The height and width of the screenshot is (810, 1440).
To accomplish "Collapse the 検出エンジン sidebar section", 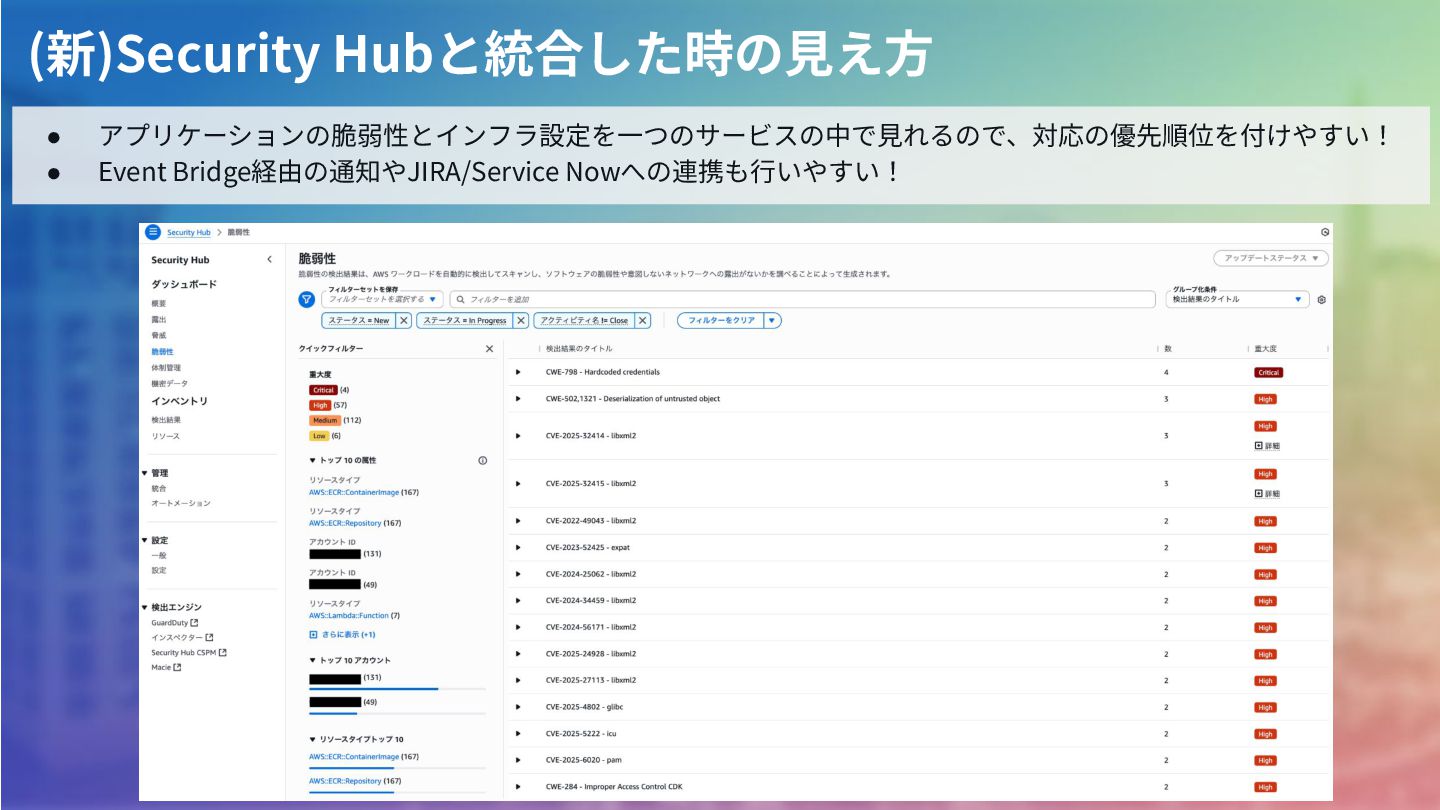I will [x=145, y=607].
